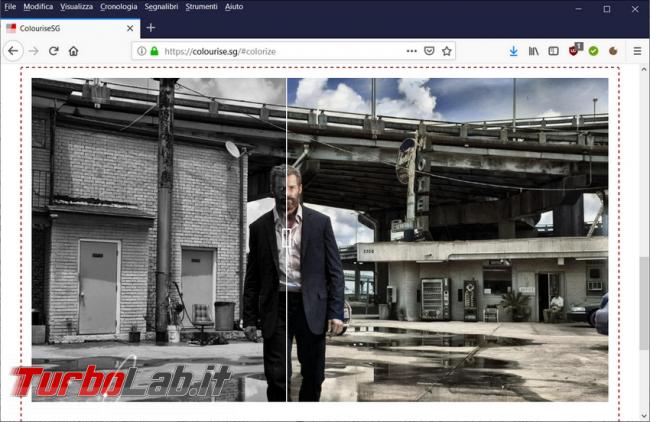The width and height of the screenshot is (650, 422).
Task: Open the Firefox home page
Action: coord(73,51)
